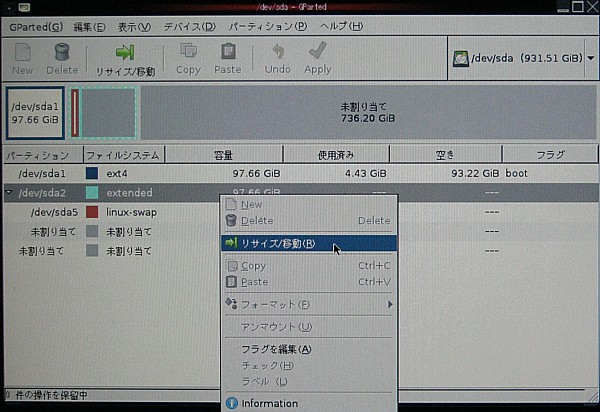Click the リサイズ/移動 toolbar icon
The width and height of the screenshot is (600, 412).
[x=125, y=52]
